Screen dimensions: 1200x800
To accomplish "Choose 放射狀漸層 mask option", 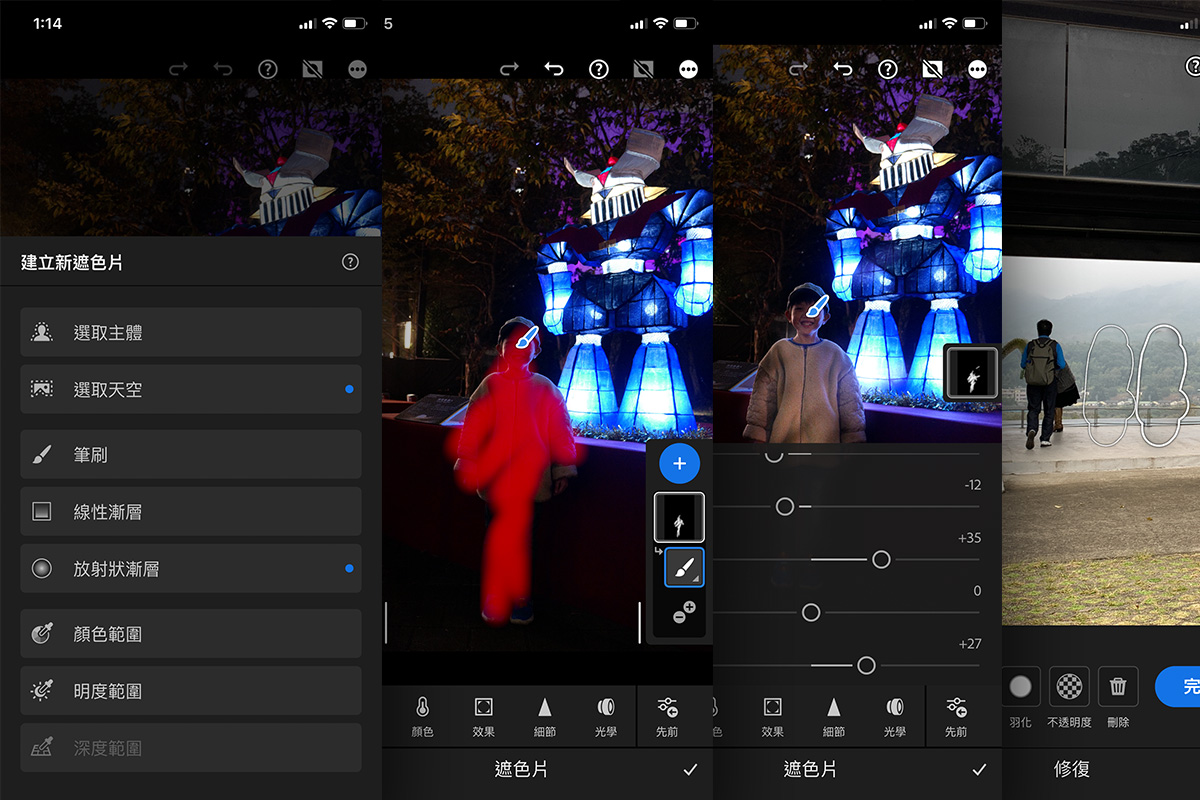I will point(191,569).
